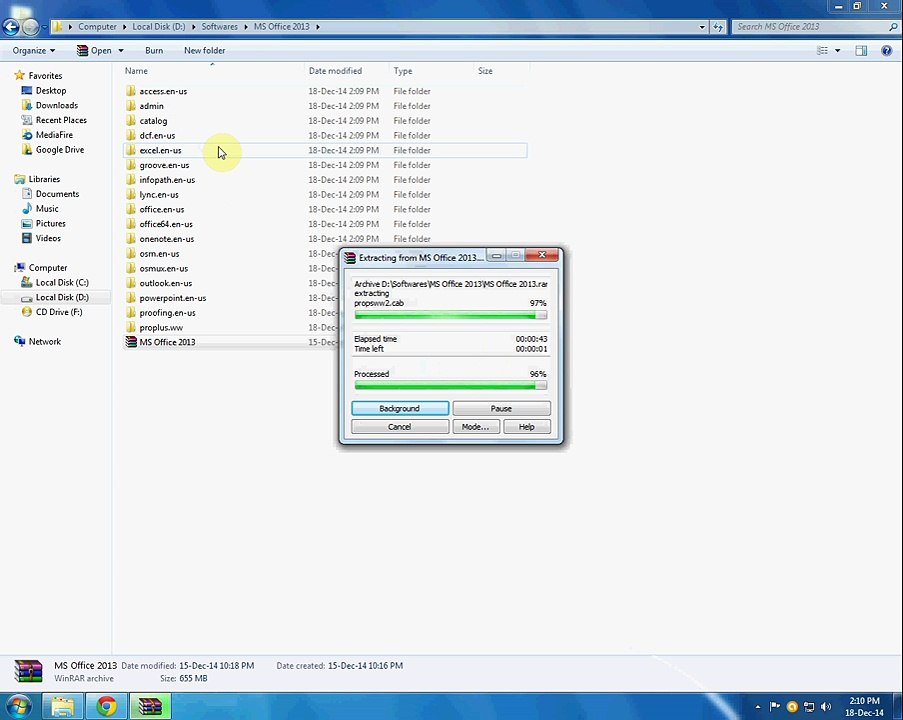Open Help in the extraction dialog
This screenshot has width=903, height=720.
[x=526, y=427]
